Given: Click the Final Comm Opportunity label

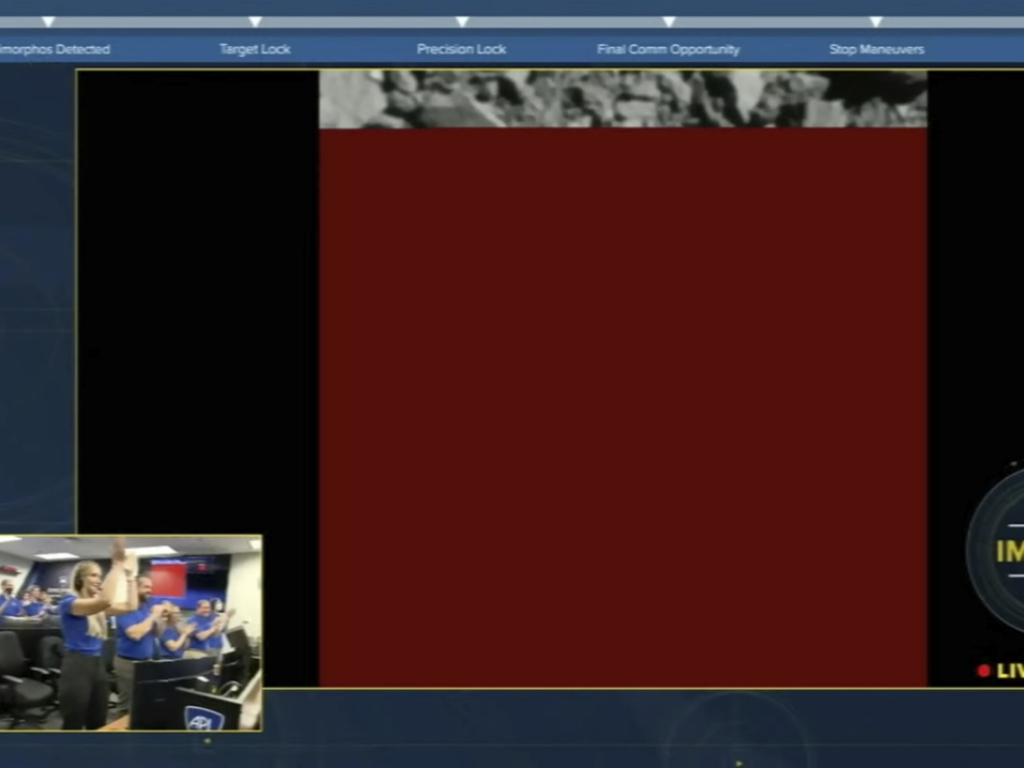Looking at the screenshot, I should 668,49.
